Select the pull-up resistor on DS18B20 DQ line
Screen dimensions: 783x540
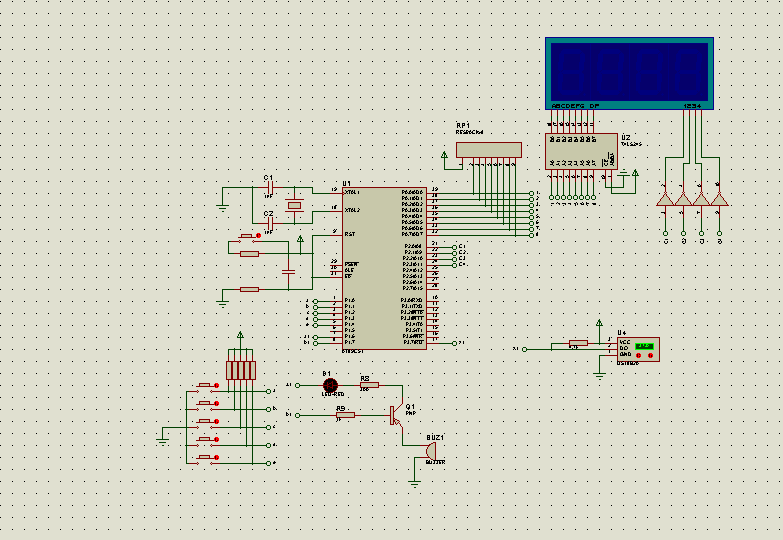[x=578, y=343]
